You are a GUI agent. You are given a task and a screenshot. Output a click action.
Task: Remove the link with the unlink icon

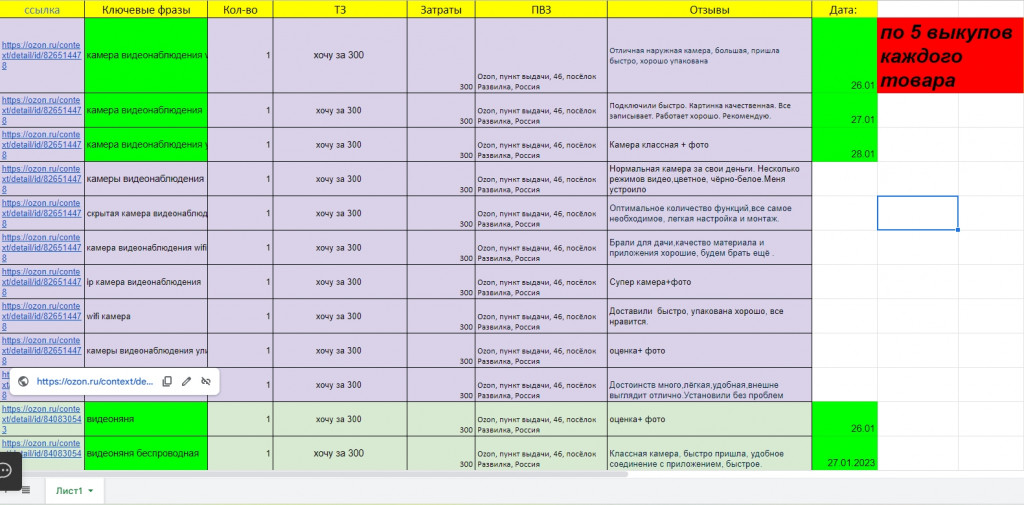206,382
